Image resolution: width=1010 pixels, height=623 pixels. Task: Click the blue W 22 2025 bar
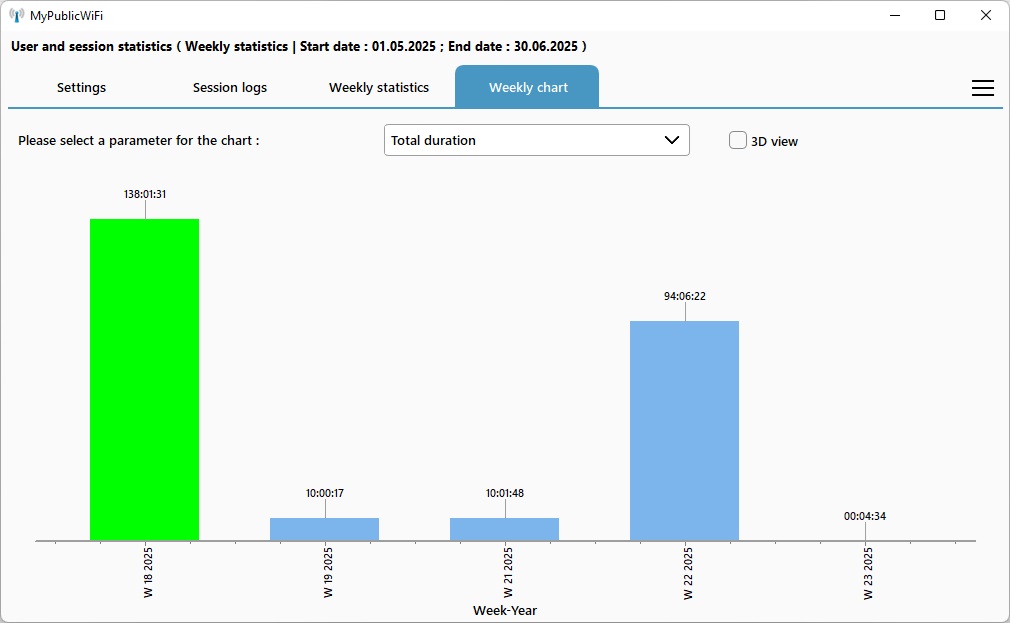click(684, 430)
